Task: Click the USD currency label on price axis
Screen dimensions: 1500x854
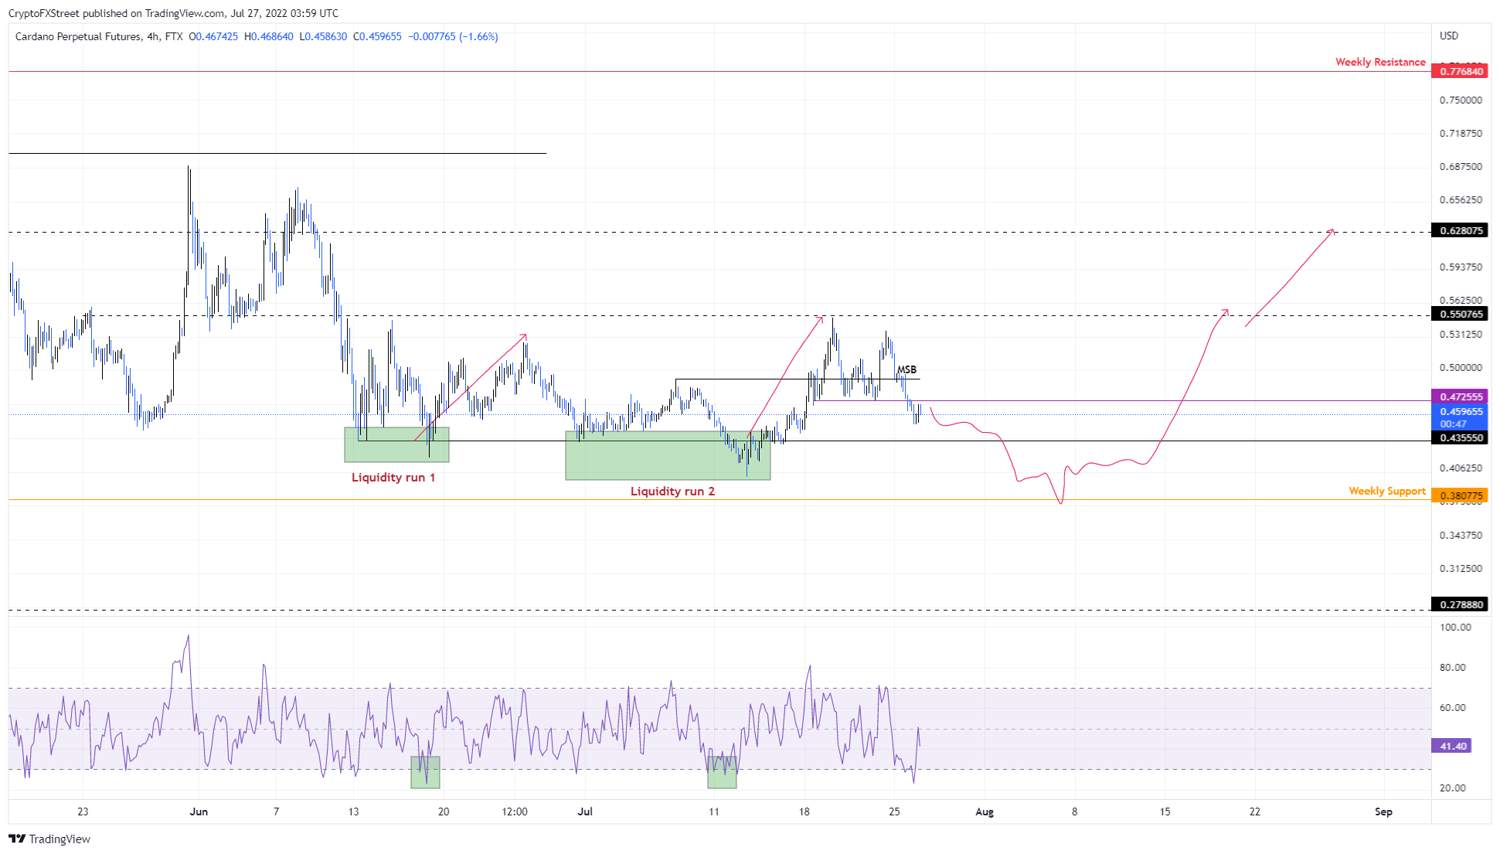Action: (1449, 36)
